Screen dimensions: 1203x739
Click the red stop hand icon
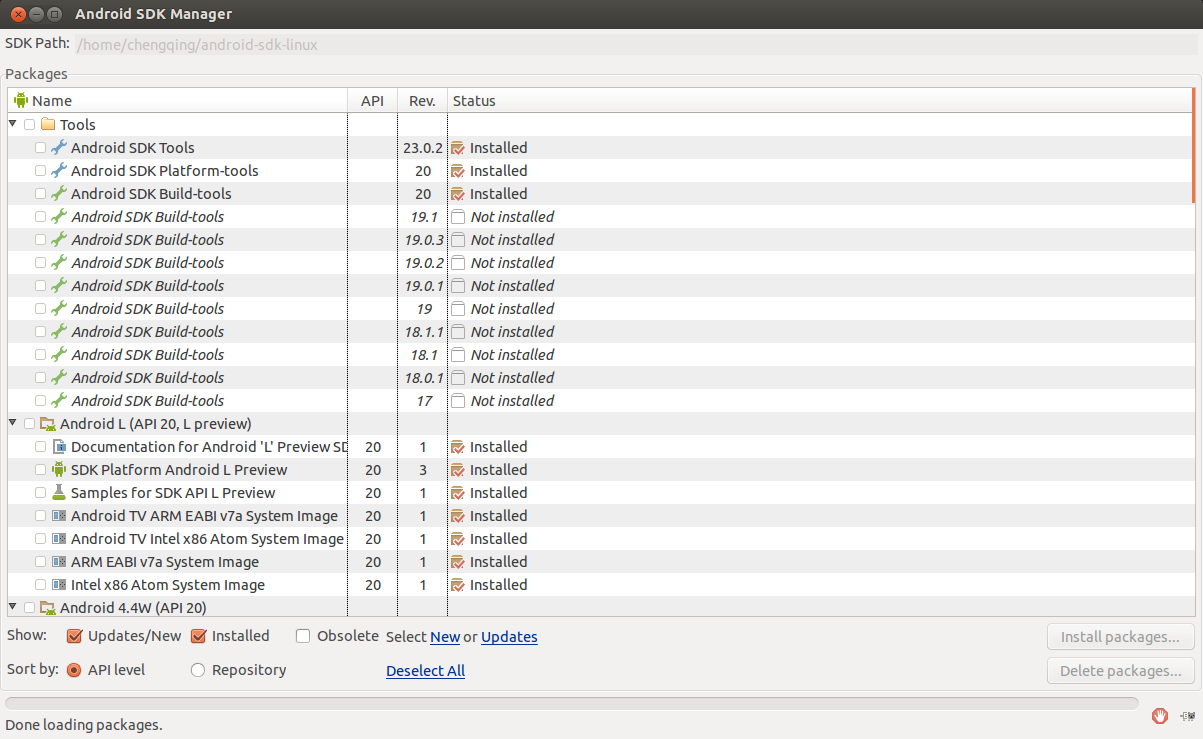(1160, 715)
